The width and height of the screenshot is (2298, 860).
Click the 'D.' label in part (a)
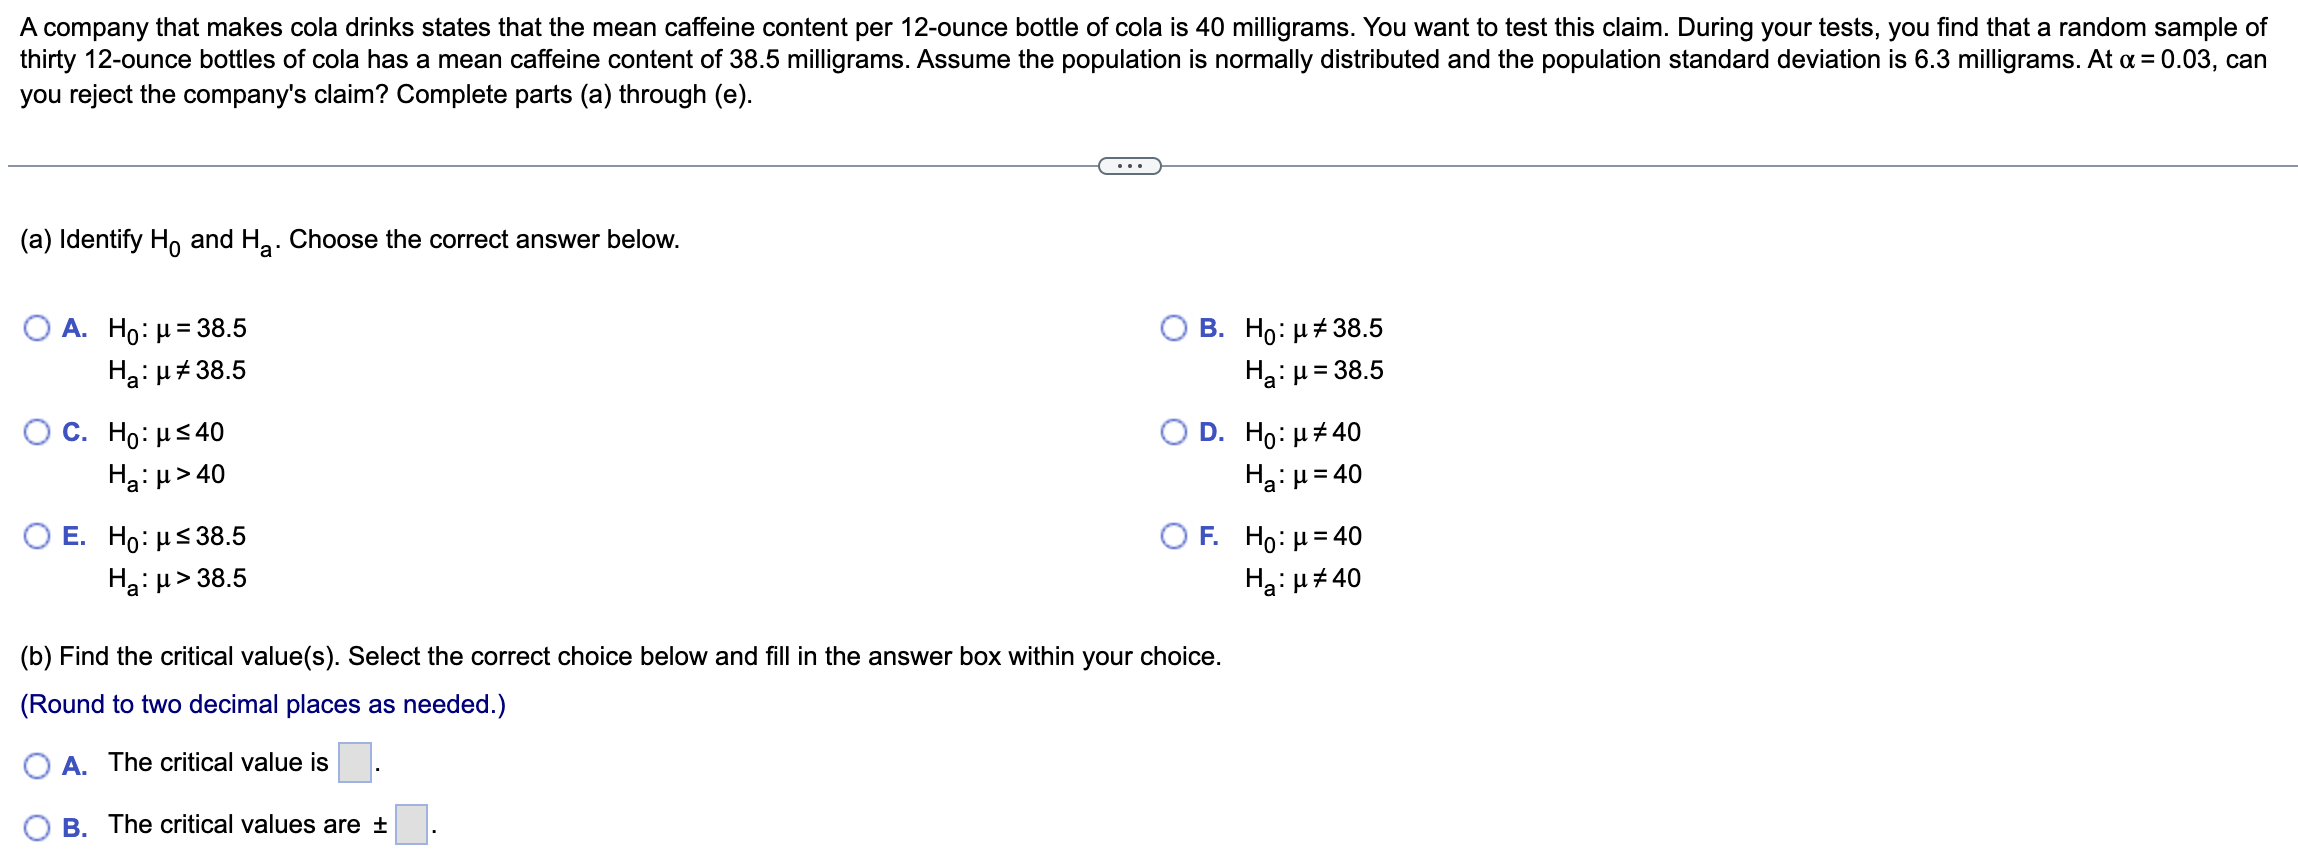[1212, 432]
